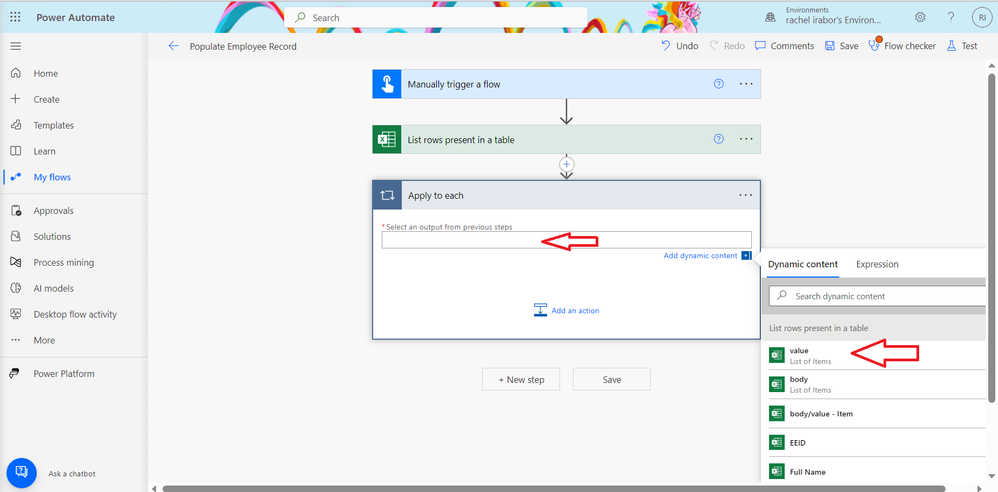The image size is (998, 492).
Task: Select the body List of Items entry
Action: (875, 384)
